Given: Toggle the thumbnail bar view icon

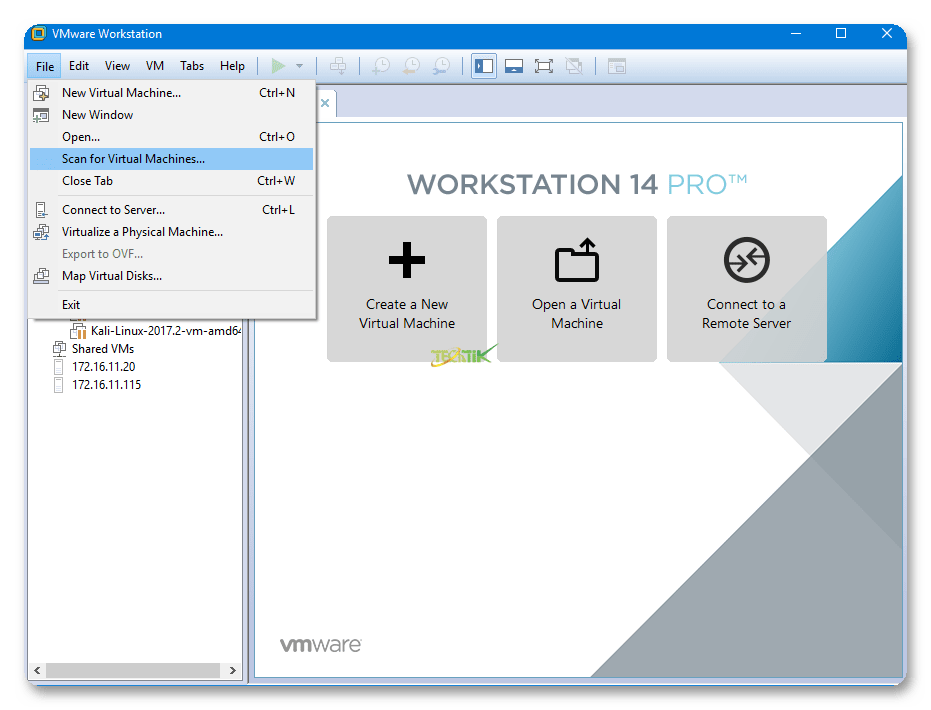Looking at the screenshot, I should point(514,66).
